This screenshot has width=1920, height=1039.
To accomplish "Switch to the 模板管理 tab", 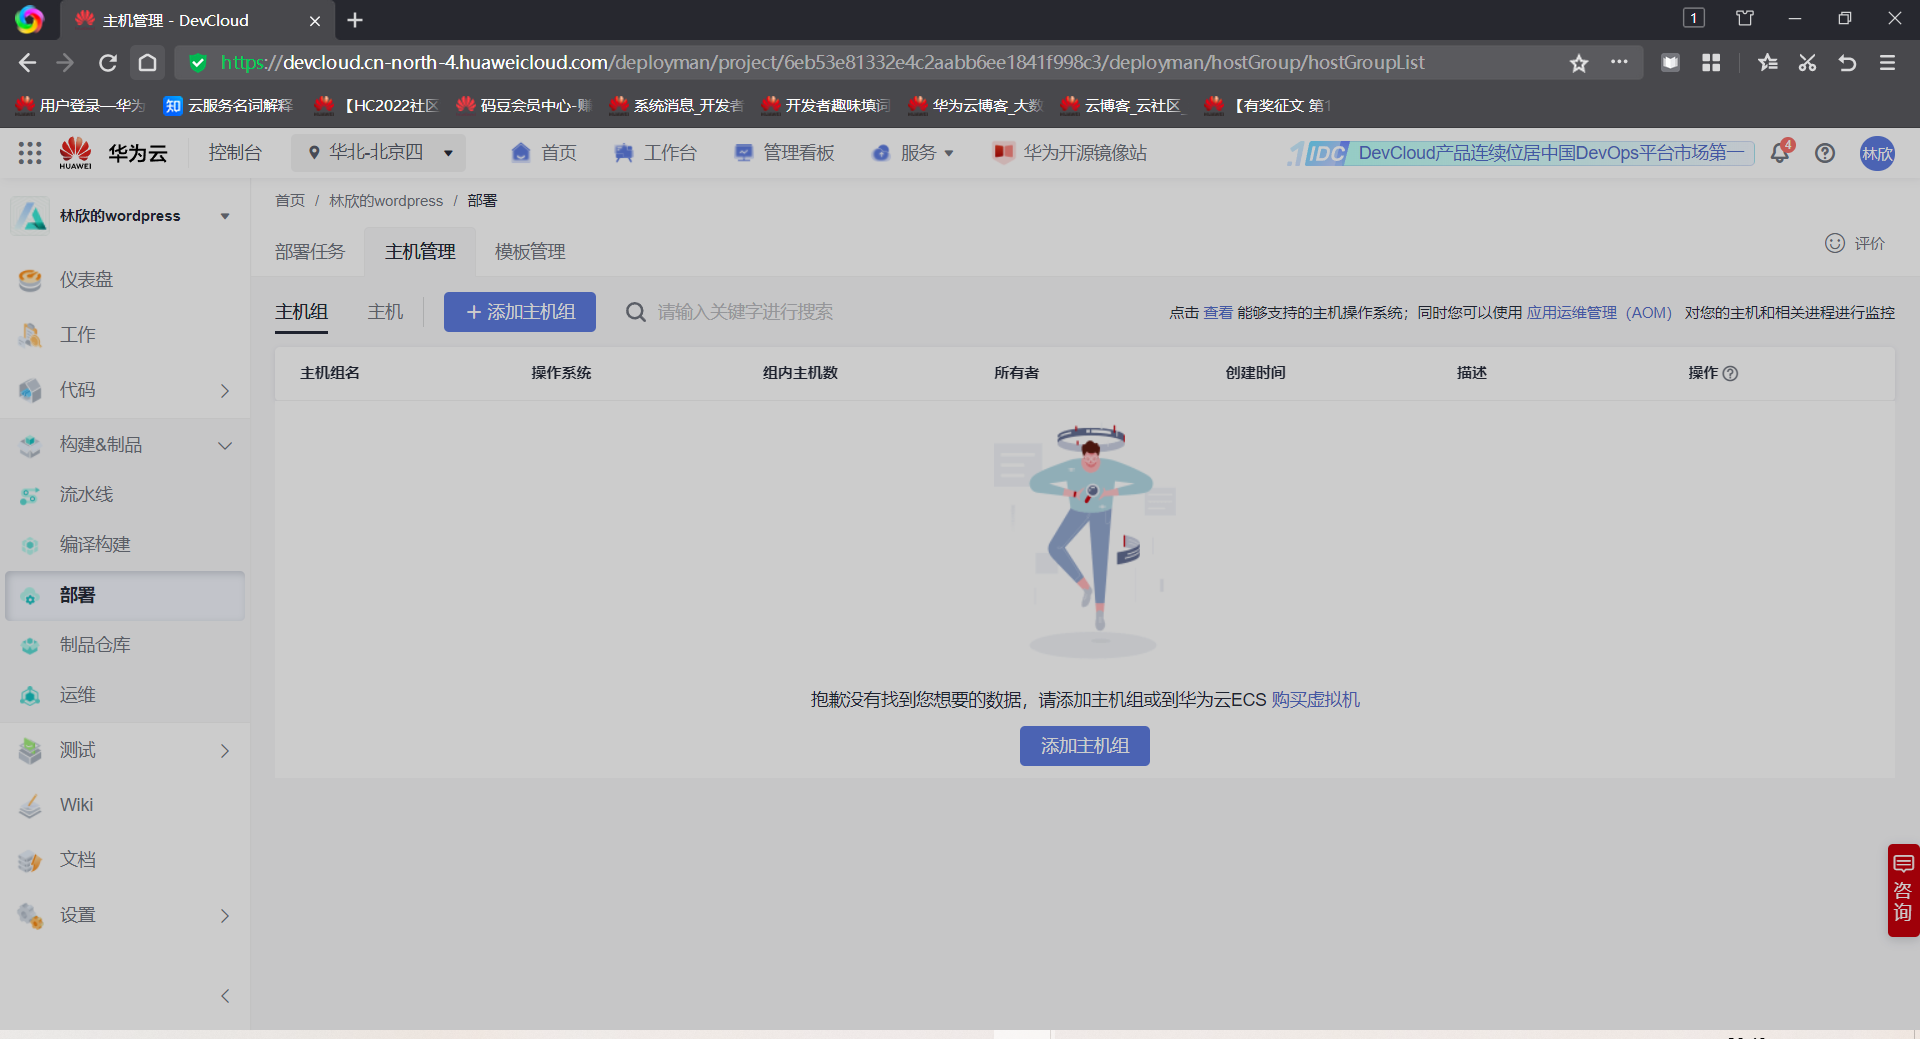I will (530, 252).
